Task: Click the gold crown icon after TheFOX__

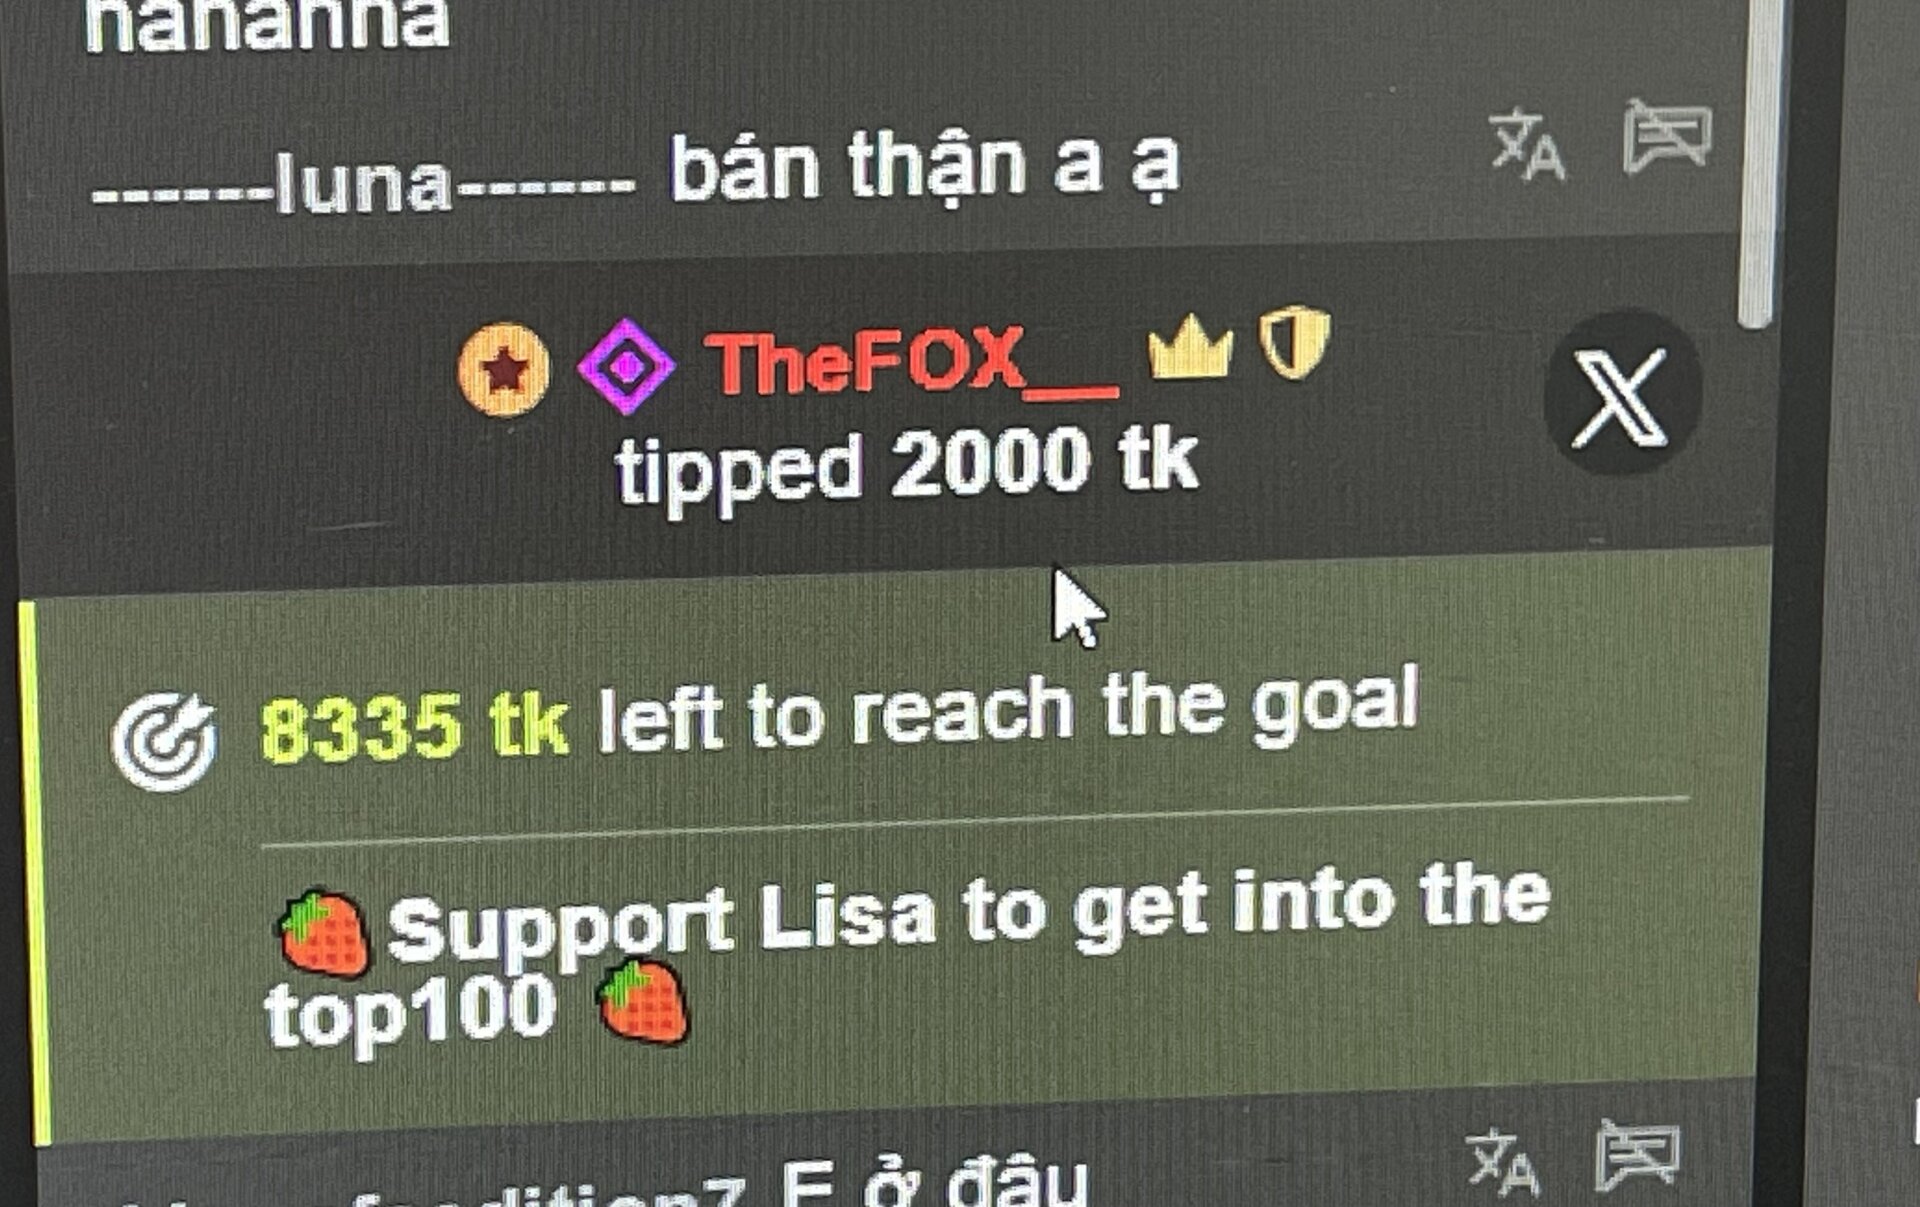Action: coord(1190,346)
